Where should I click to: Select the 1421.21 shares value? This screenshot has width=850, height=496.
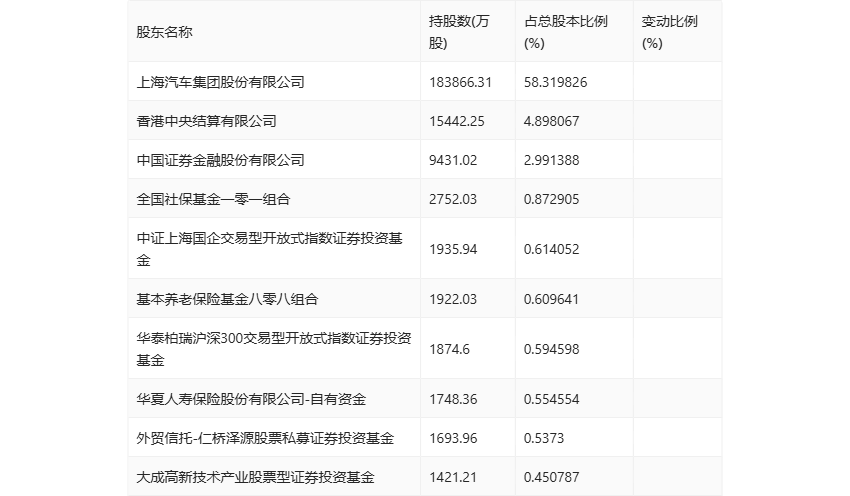click(453, 477)
